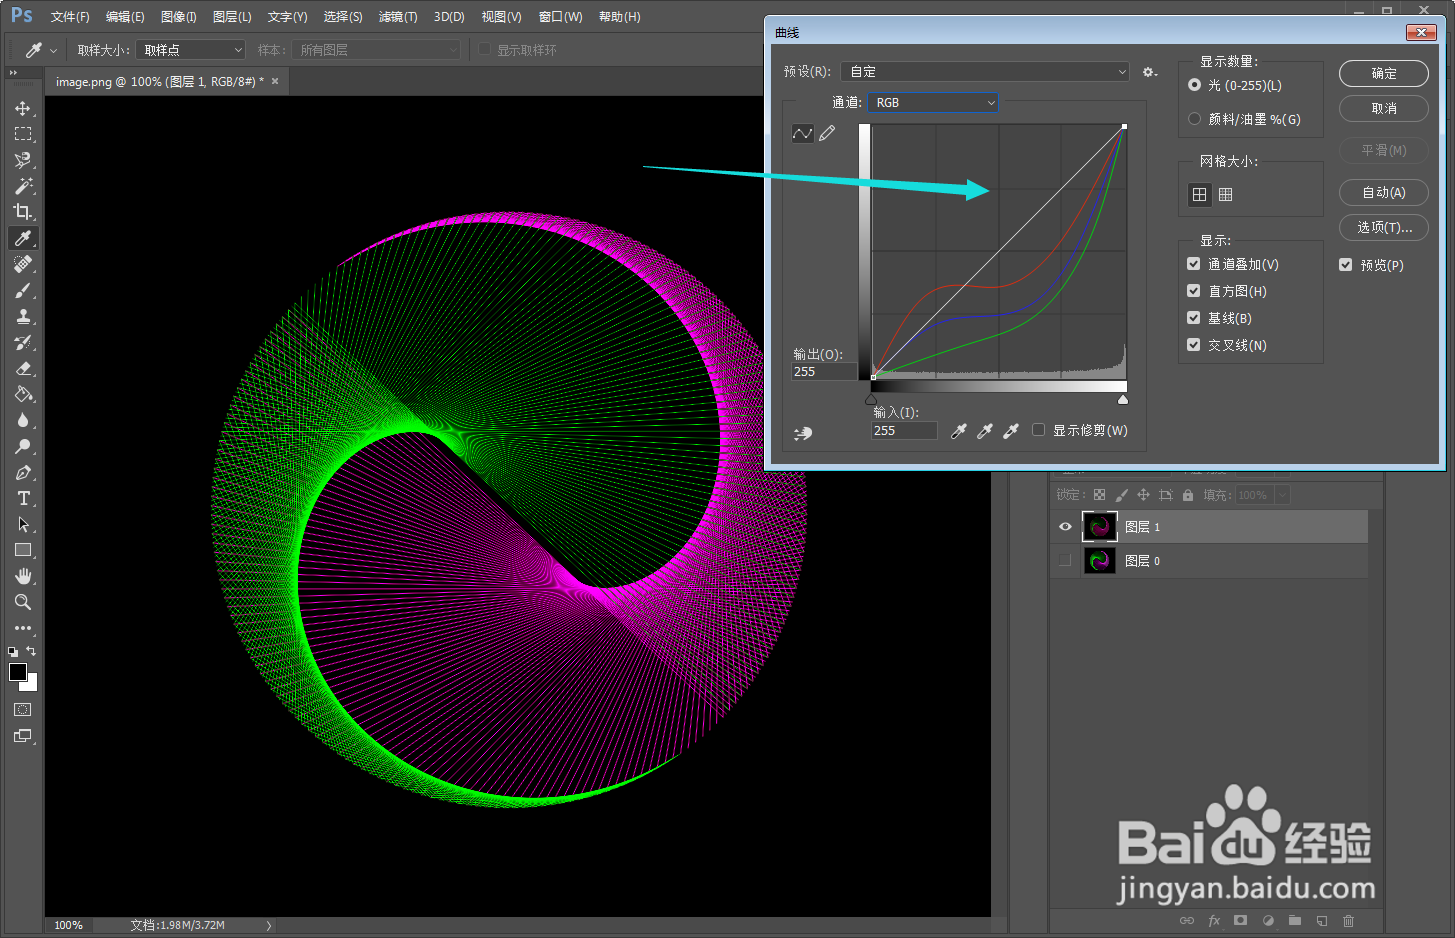Switch to the image.png document tab
This screenshot has height=938, width=1455.
click(160, 82)
